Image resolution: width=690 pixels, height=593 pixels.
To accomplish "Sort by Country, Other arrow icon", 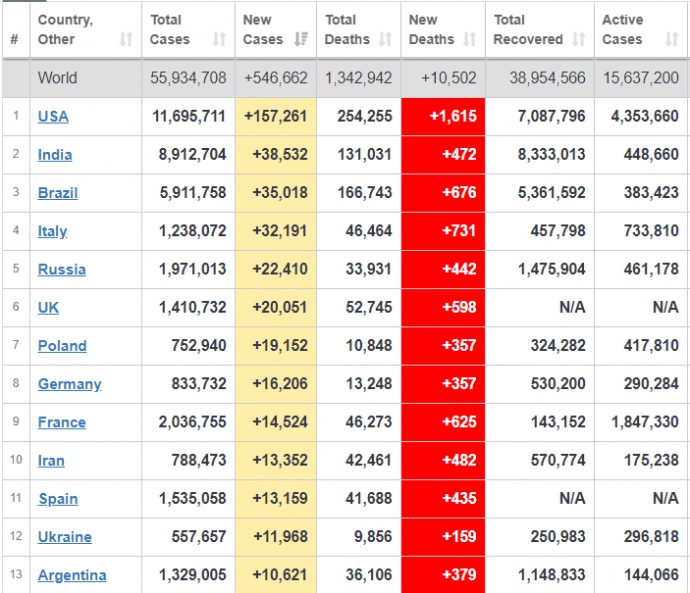I will click(126, 40).
